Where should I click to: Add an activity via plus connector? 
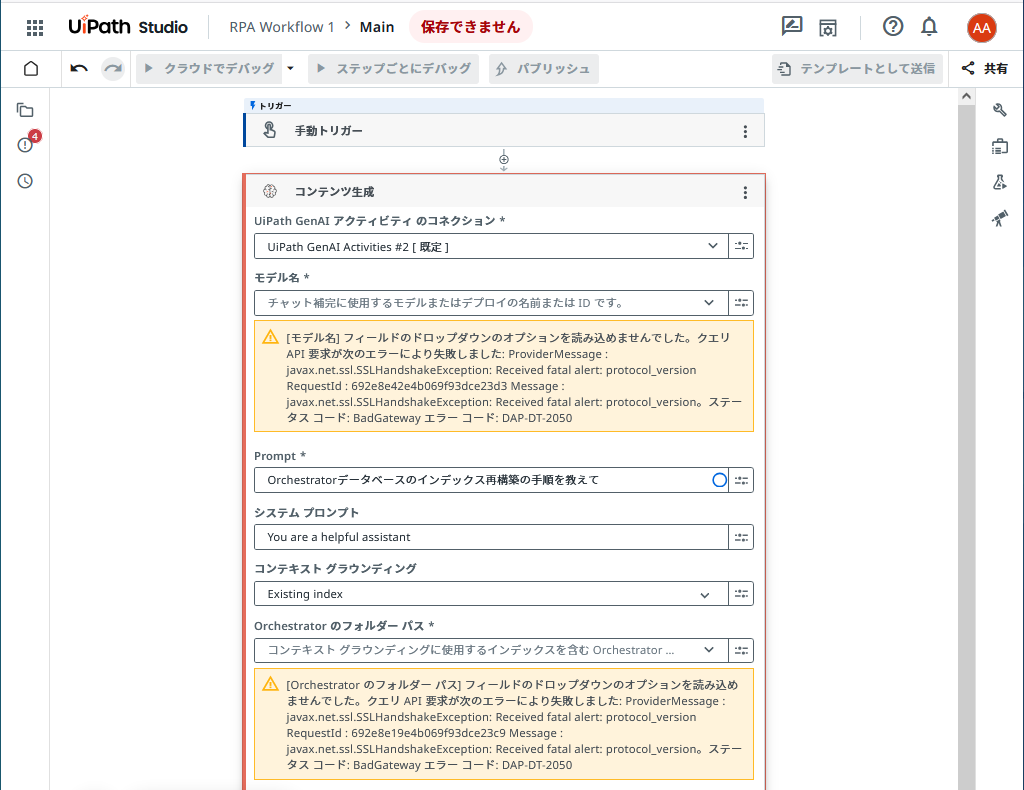504,159
